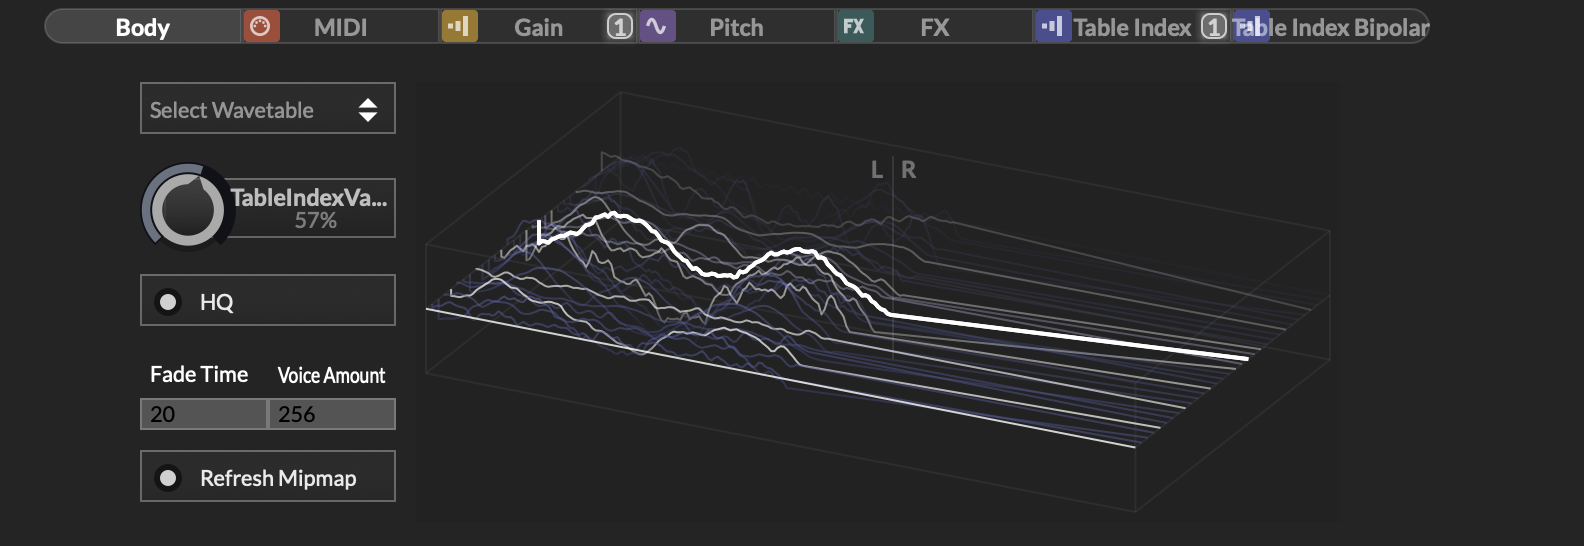Open the Gain tab
The width and height of the screenshot is (1584, 546).
(538, 27)
